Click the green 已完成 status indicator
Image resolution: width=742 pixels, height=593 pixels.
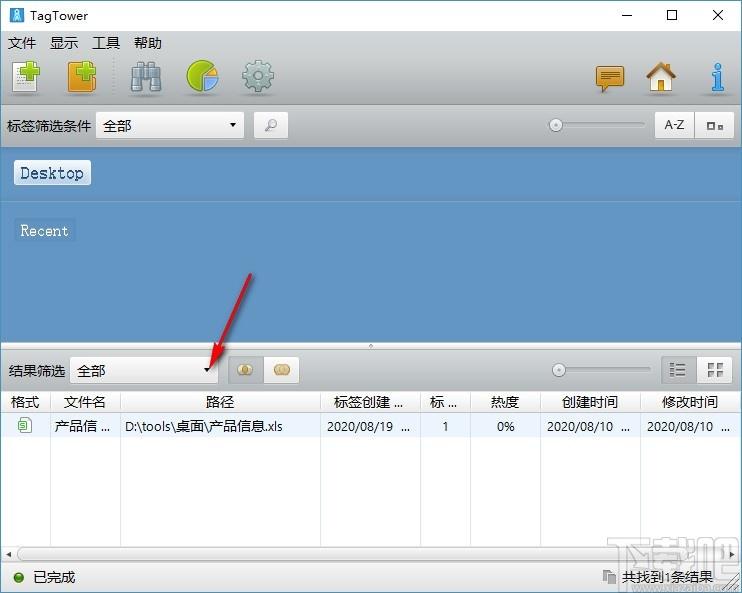click(19, 577)
